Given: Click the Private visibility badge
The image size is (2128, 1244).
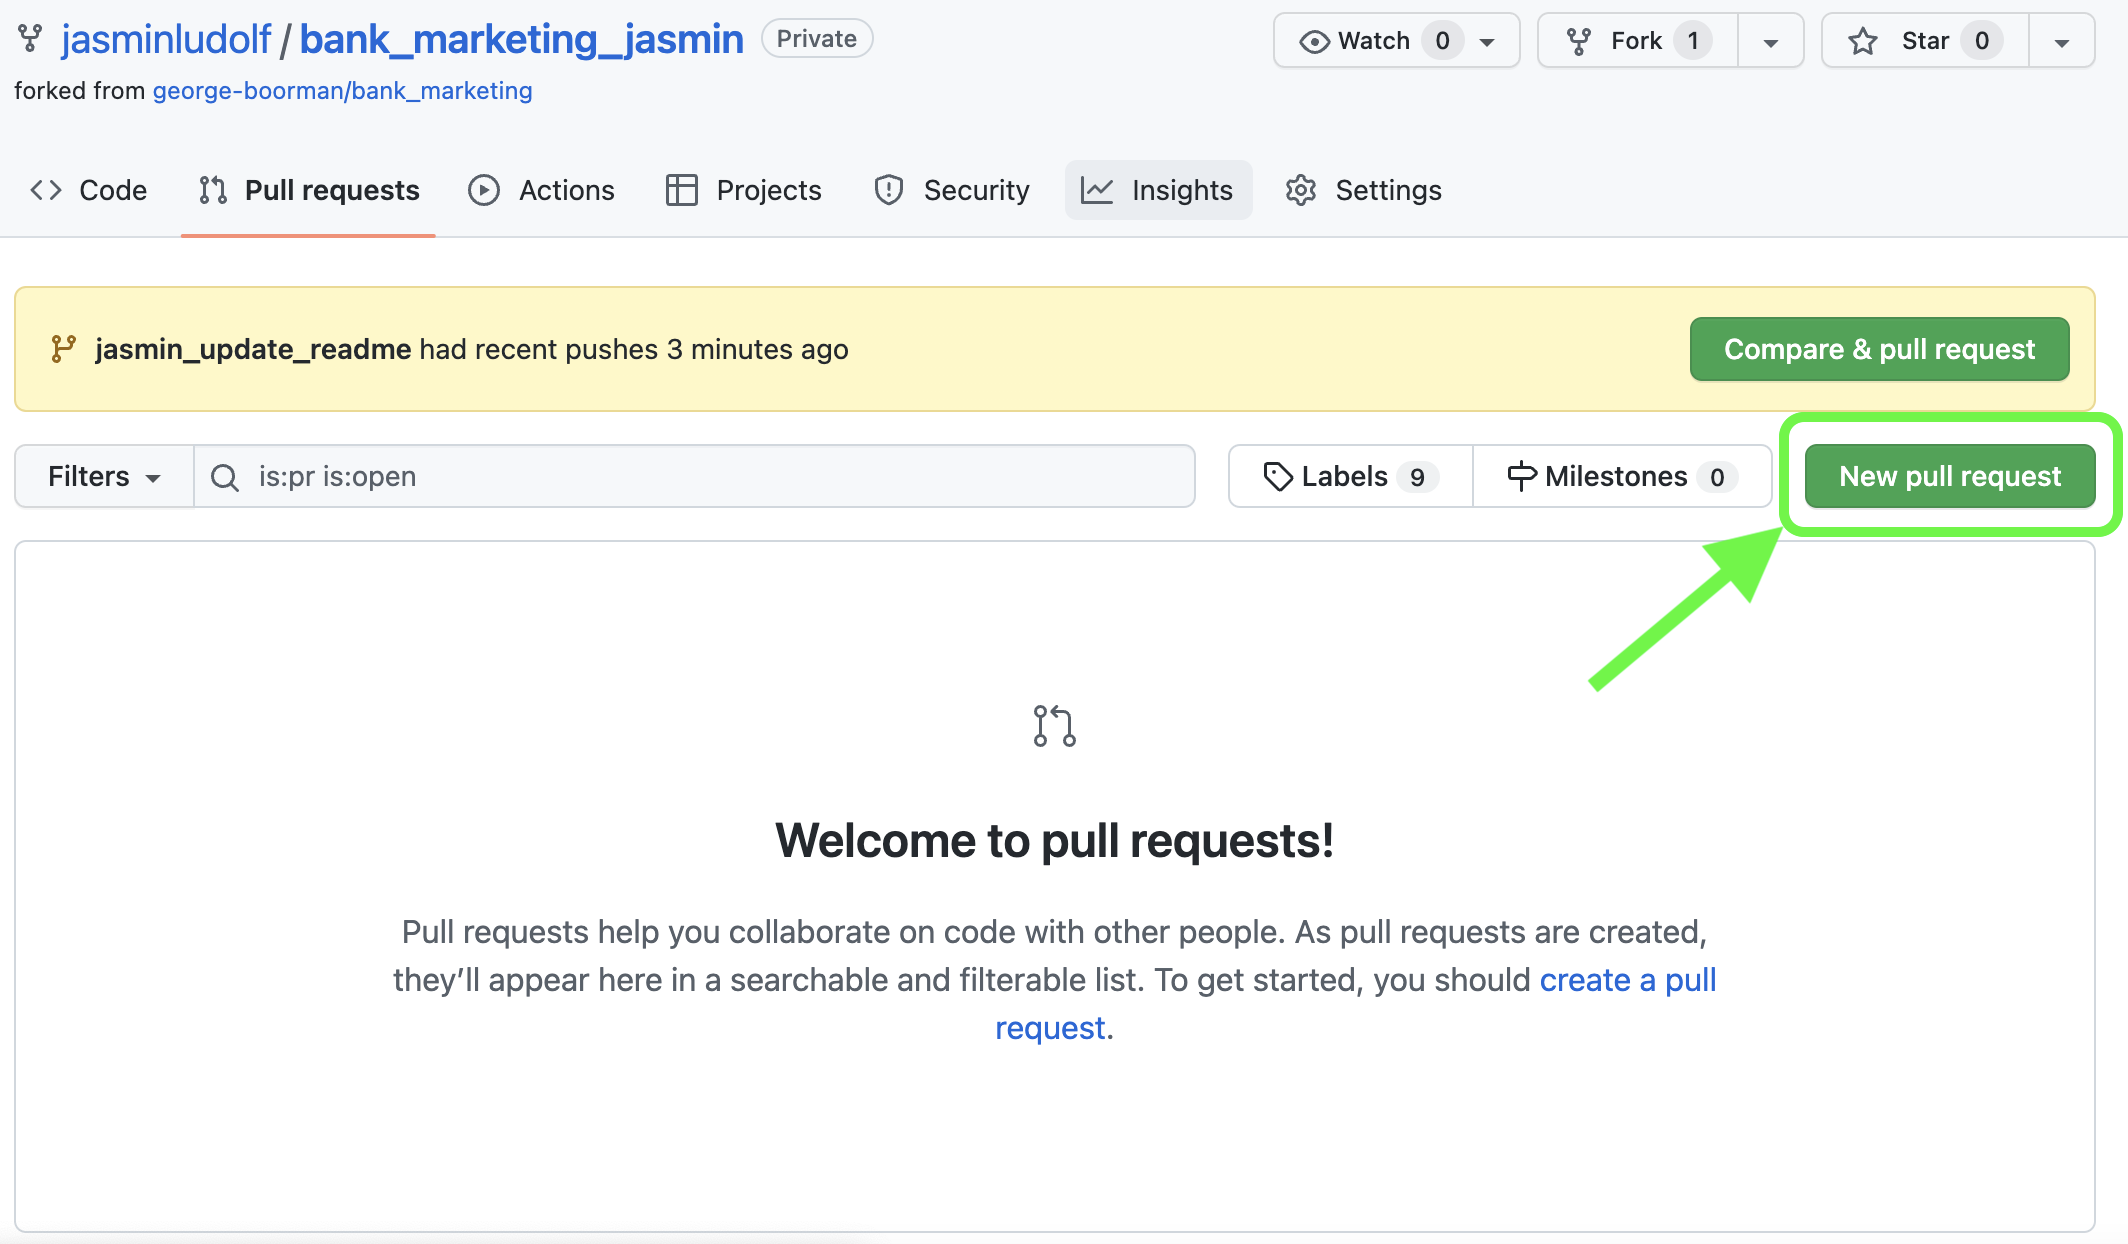Looking at the screenshot, I should 817,39.
